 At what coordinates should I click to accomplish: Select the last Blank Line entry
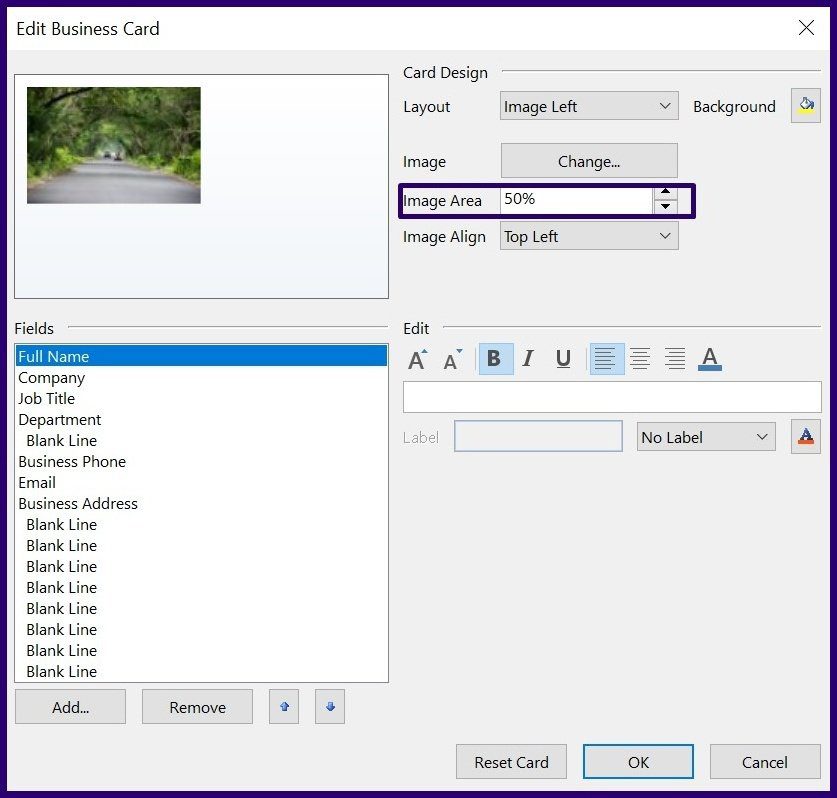pyautogui.click(x=201, y=671)
